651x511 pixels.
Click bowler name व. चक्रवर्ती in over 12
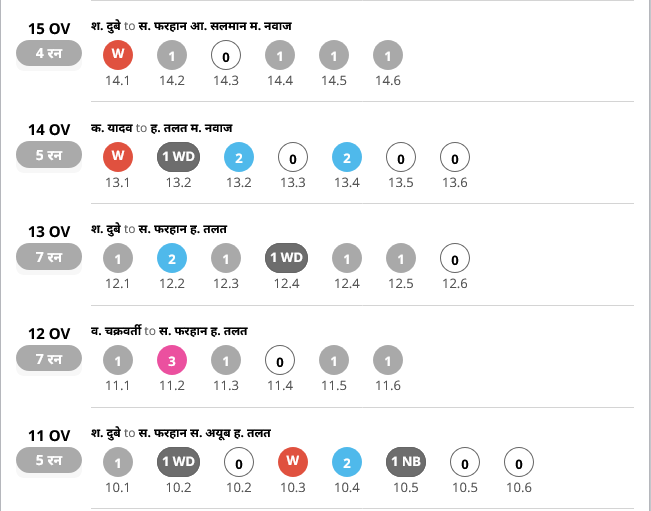point(115,331)
